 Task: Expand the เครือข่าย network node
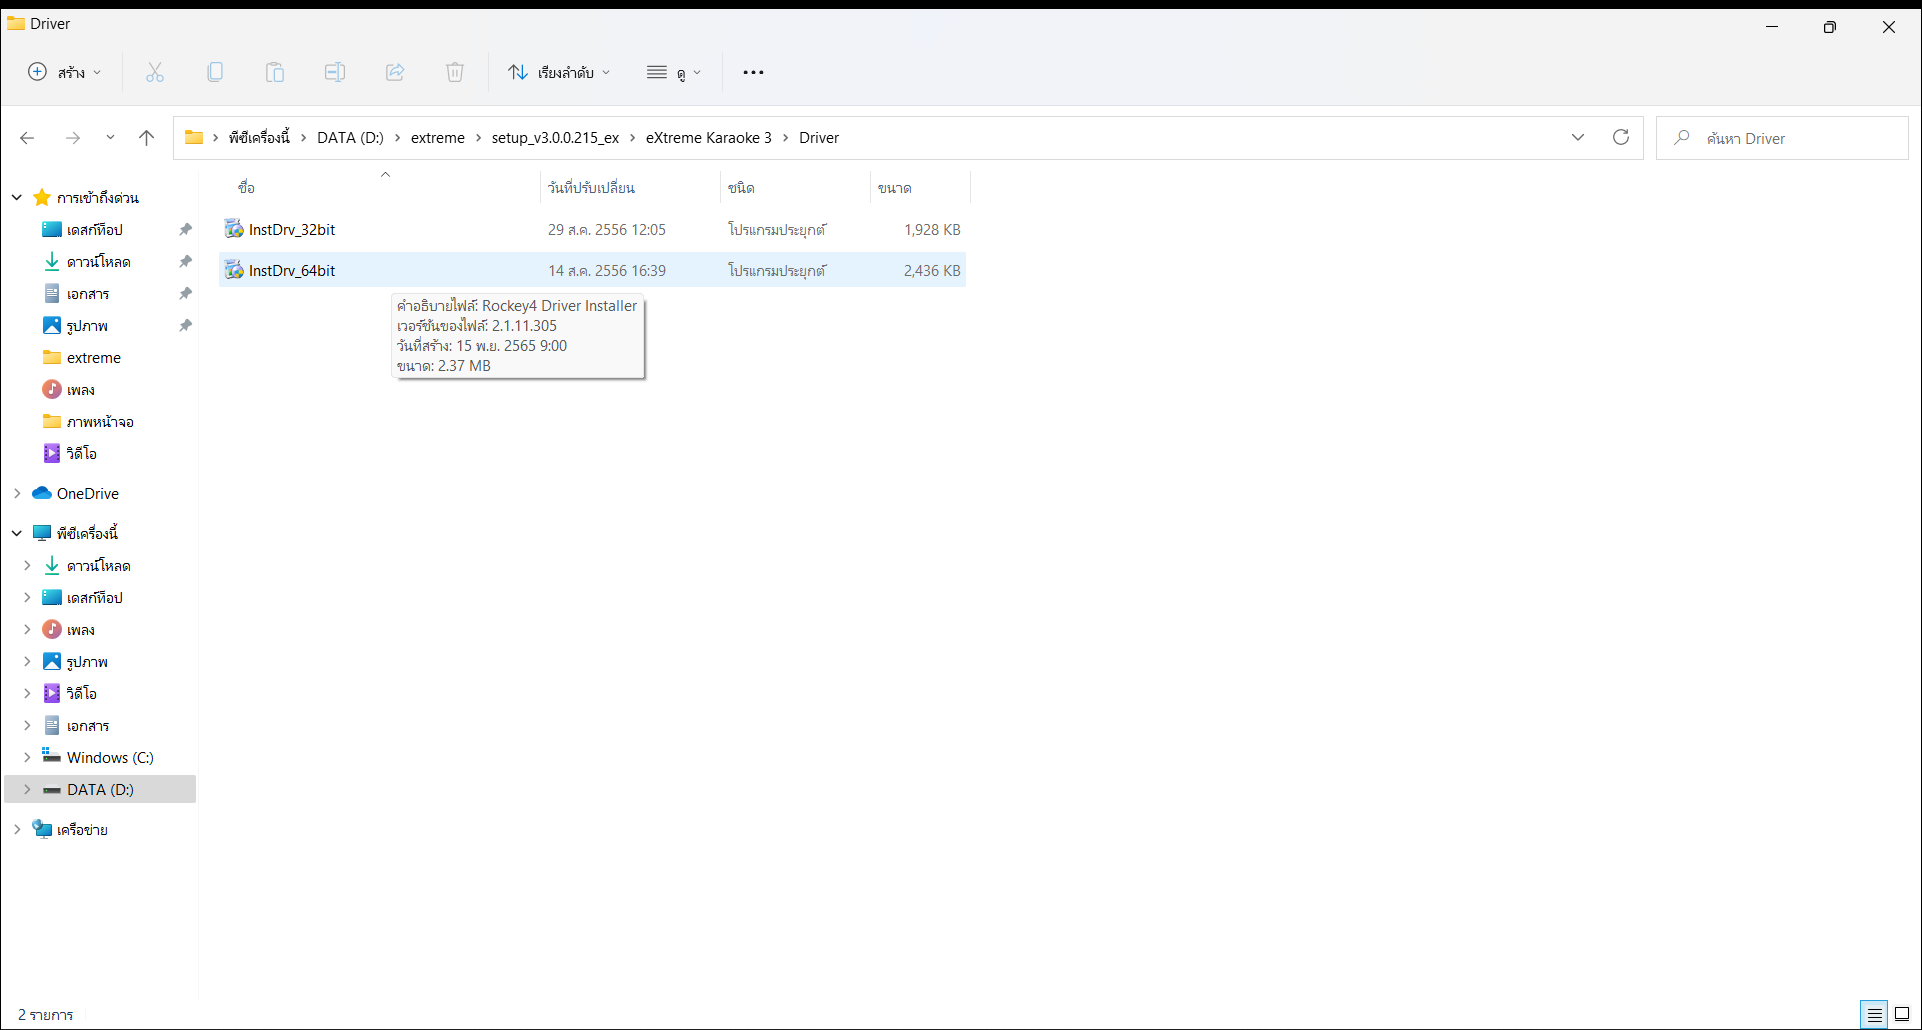17,829
